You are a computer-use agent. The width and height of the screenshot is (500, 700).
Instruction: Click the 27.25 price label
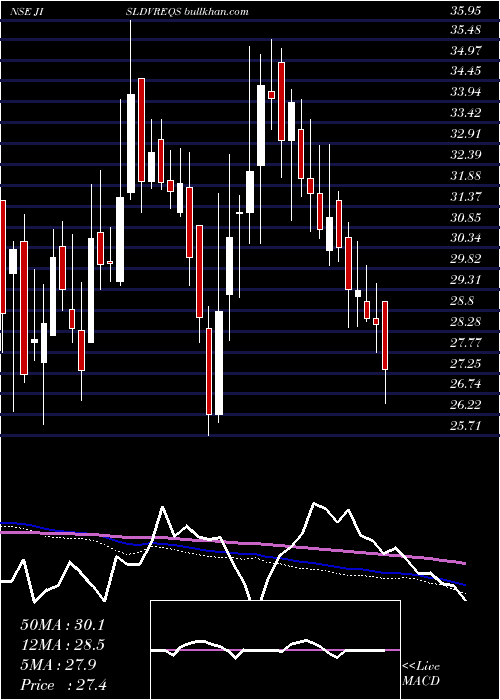tap(465, 364)
